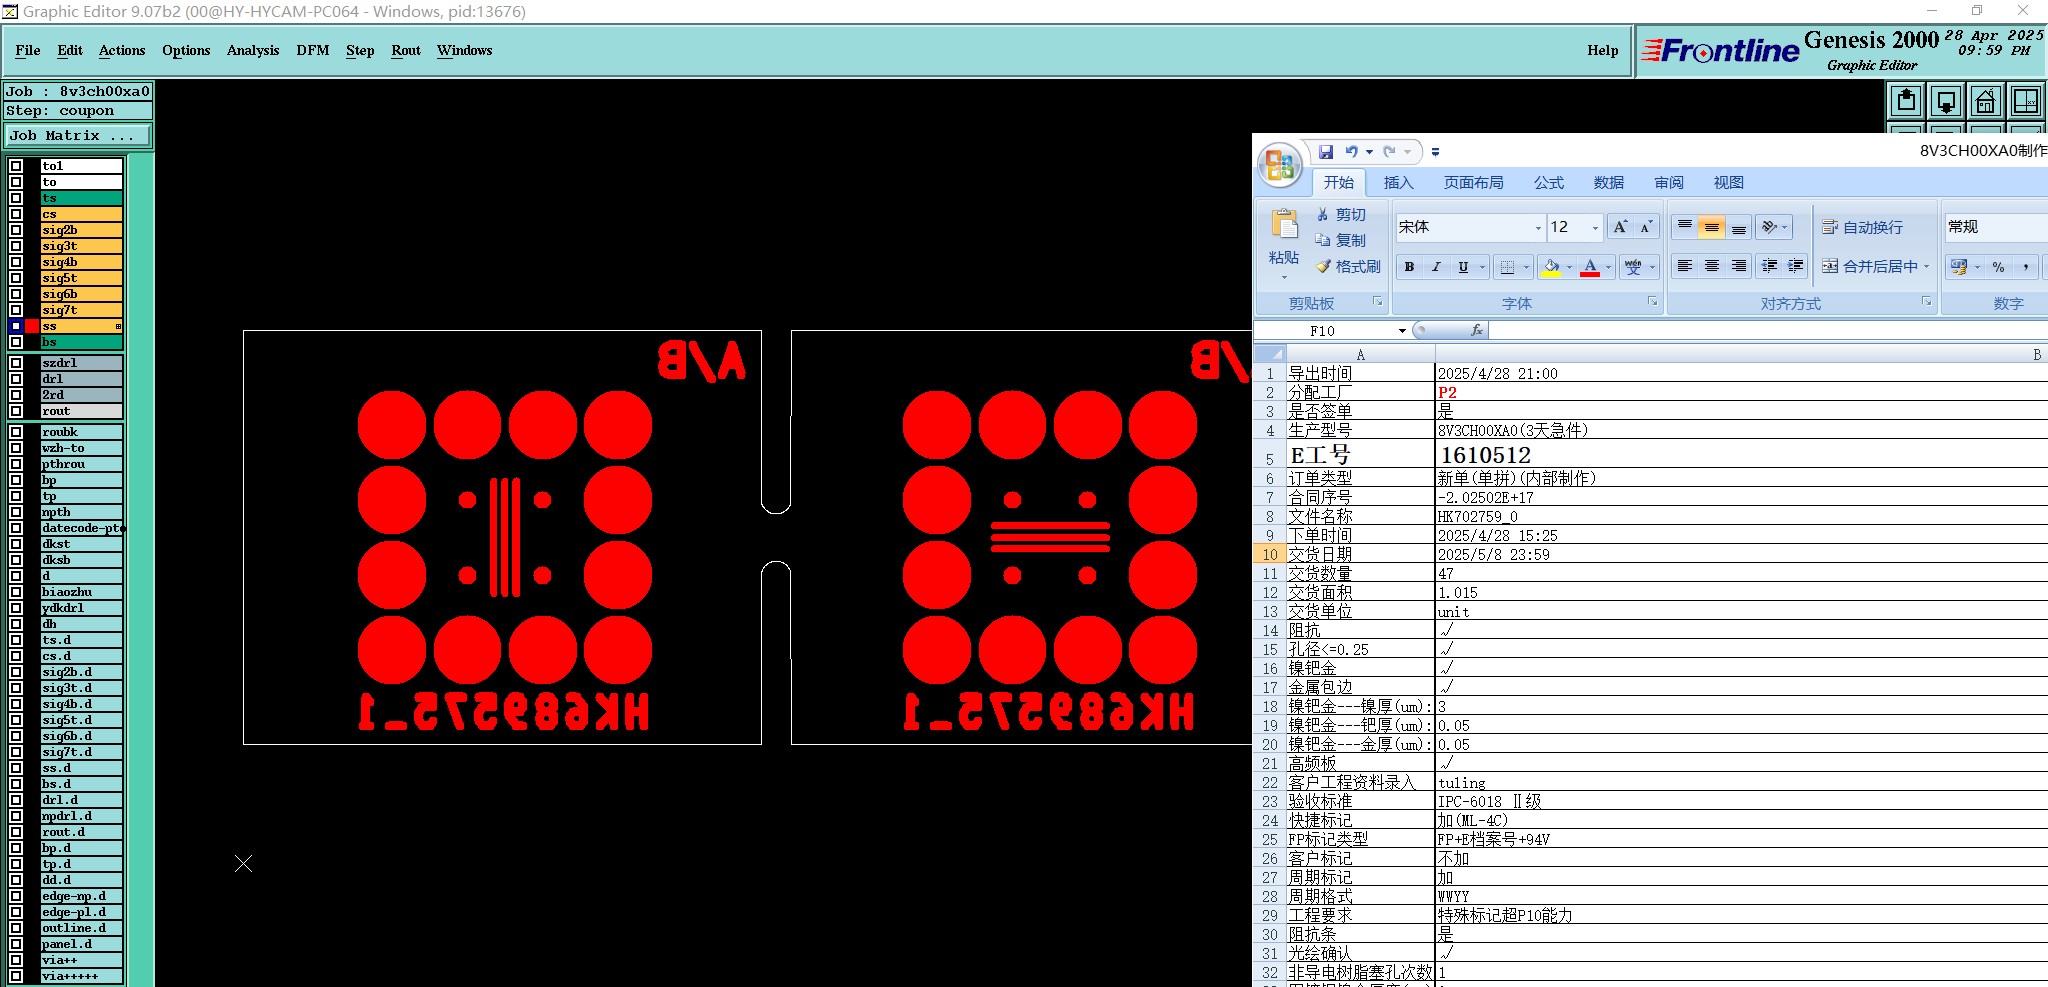This screenshot has width=2048, height=987.
Task: Open the Help menu in Genesis
Action: pos(1603,50)
